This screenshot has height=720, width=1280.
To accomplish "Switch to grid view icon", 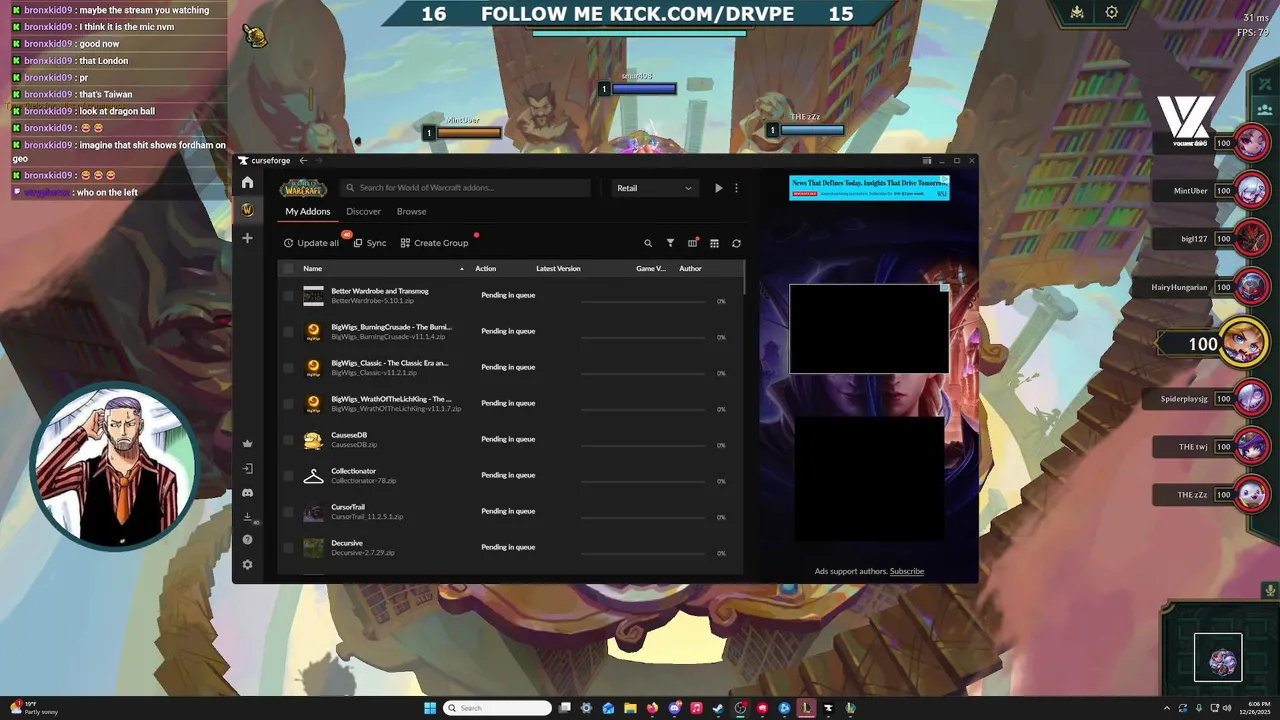I will [x=714, y=243].
